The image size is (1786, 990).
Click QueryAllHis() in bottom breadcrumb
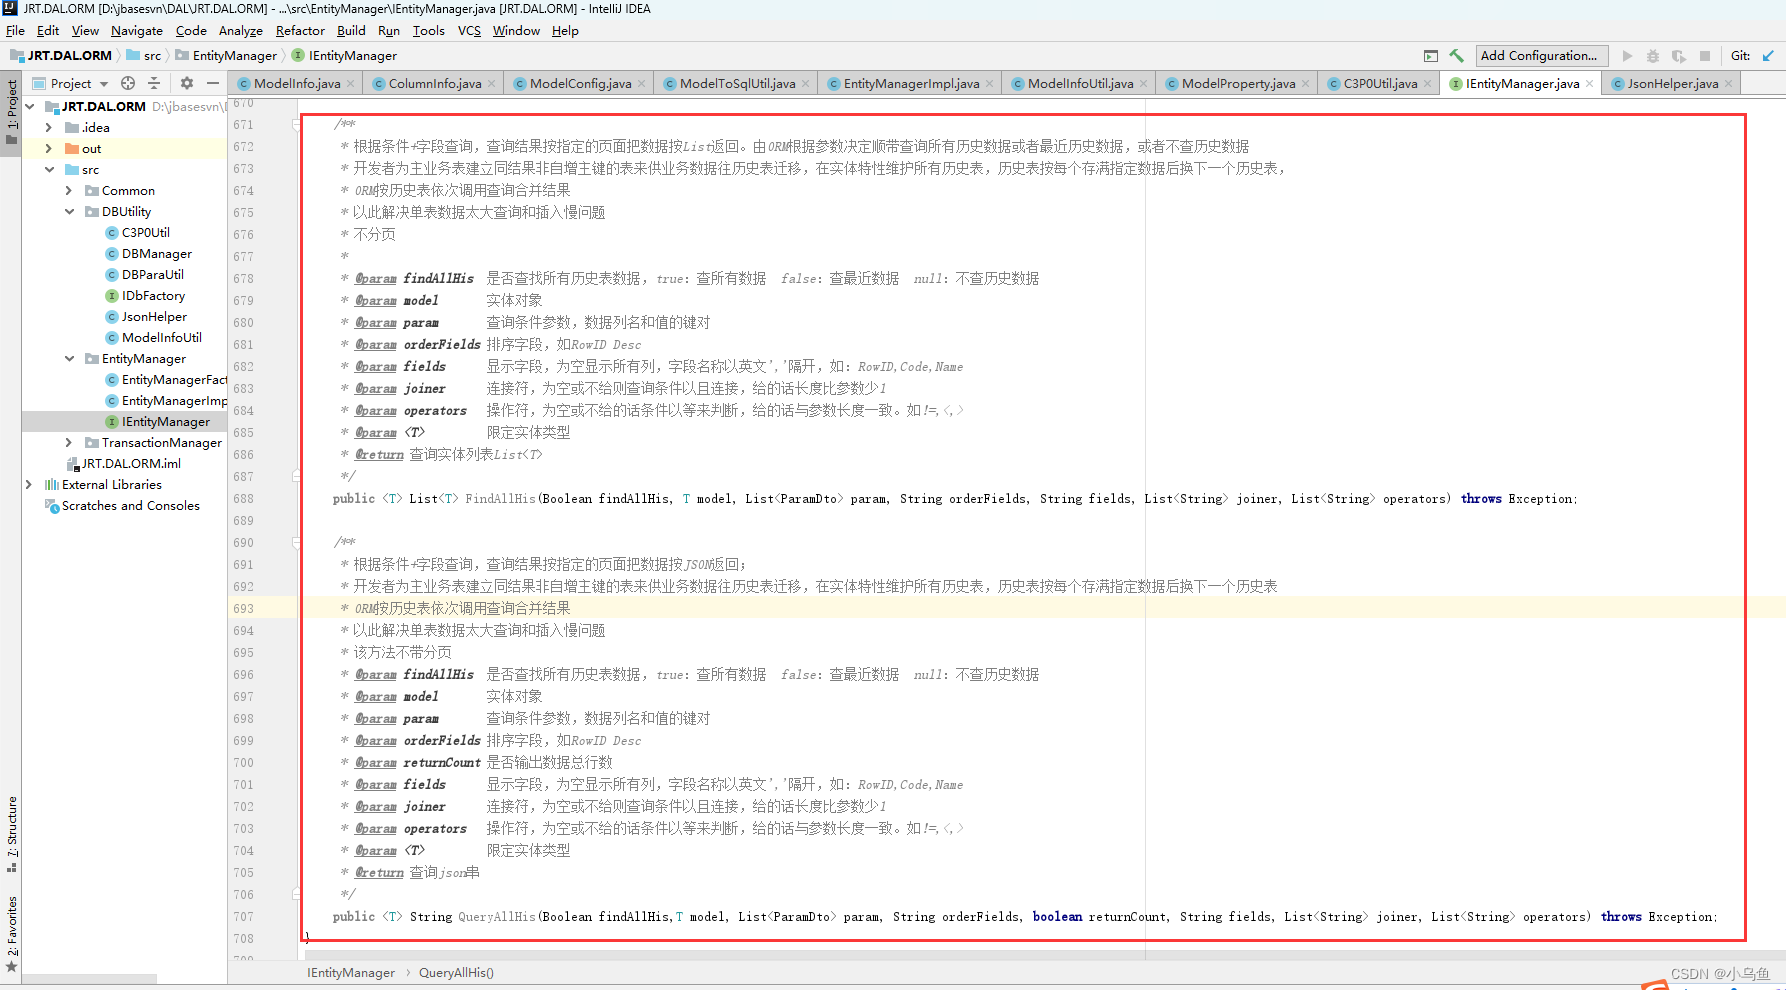click(456, 973)
